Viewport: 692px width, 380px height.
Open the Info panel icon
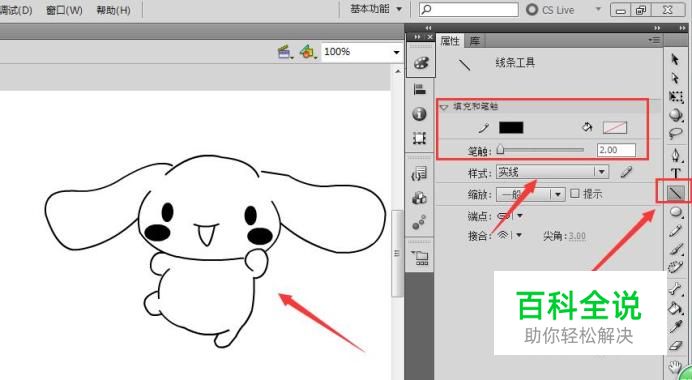pyautogui.click(x=419, y=114)
